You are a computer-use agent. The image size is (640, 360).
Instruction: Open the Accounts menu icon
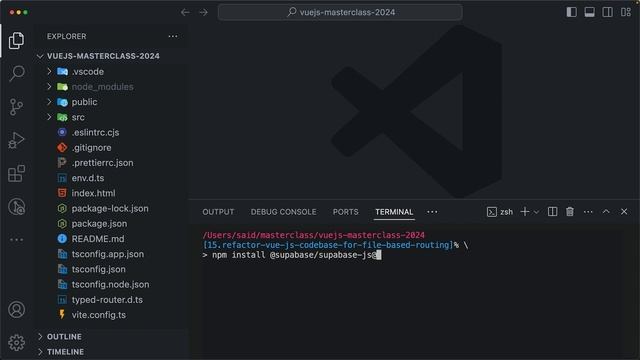click(x=16, y=310)
